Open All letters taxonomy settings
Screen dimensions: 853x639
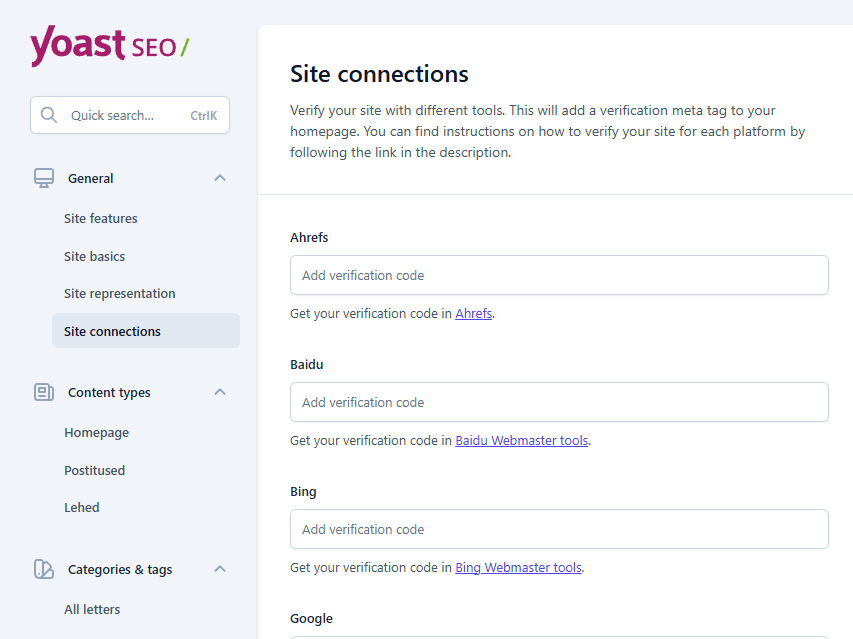point(92,609)
